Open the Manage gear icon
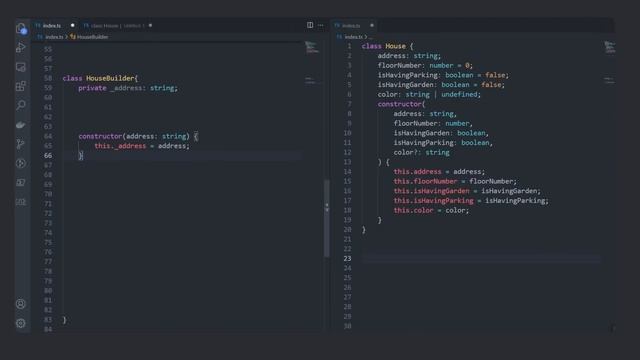Screen dimensions: 640x360 [x=21, y=323]
